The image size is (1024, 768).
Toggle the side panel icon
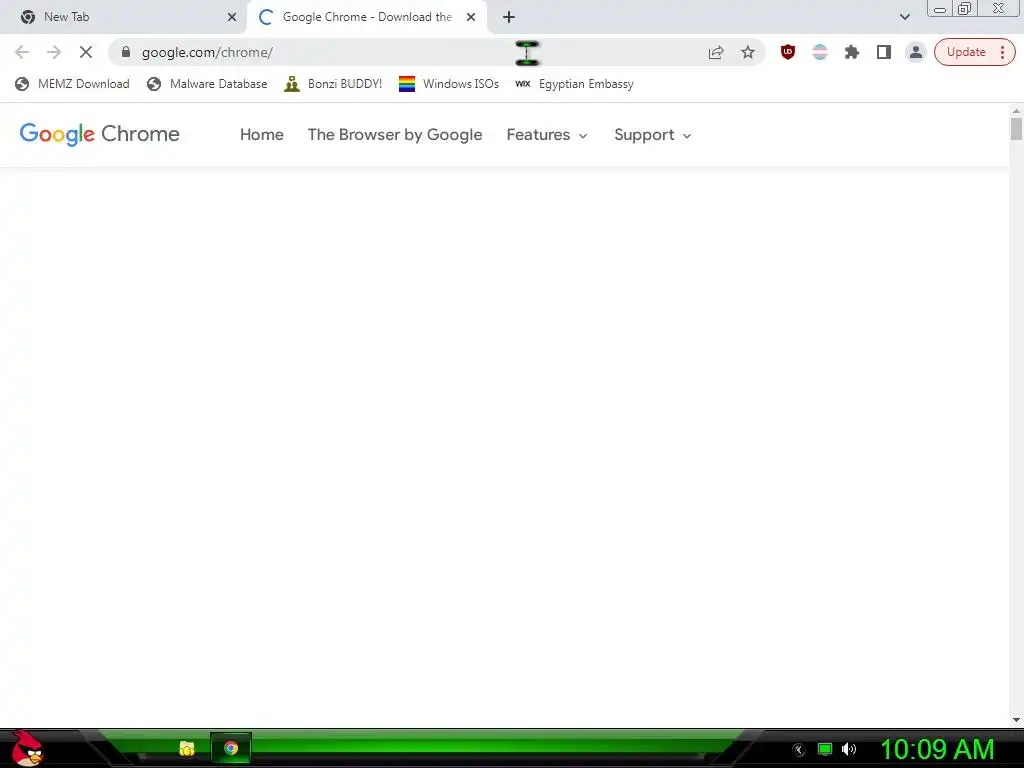tap(884, 52)
